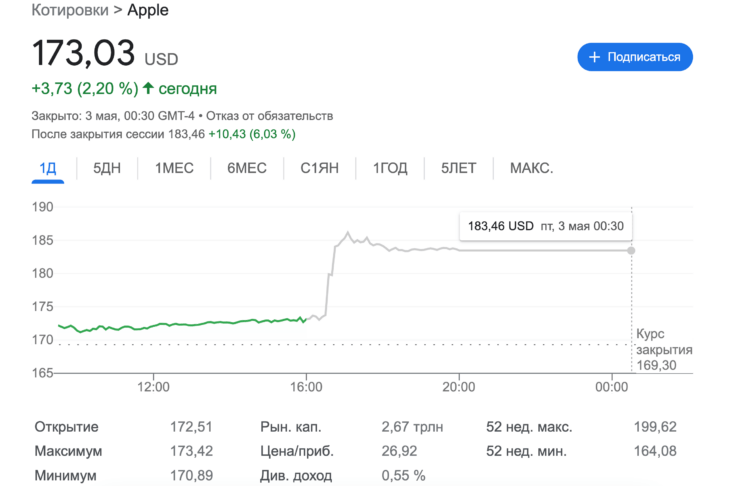Click the 52 нед. мин. value 164,08
Viewport: 740px width, 486px height.
coord(655,451)
